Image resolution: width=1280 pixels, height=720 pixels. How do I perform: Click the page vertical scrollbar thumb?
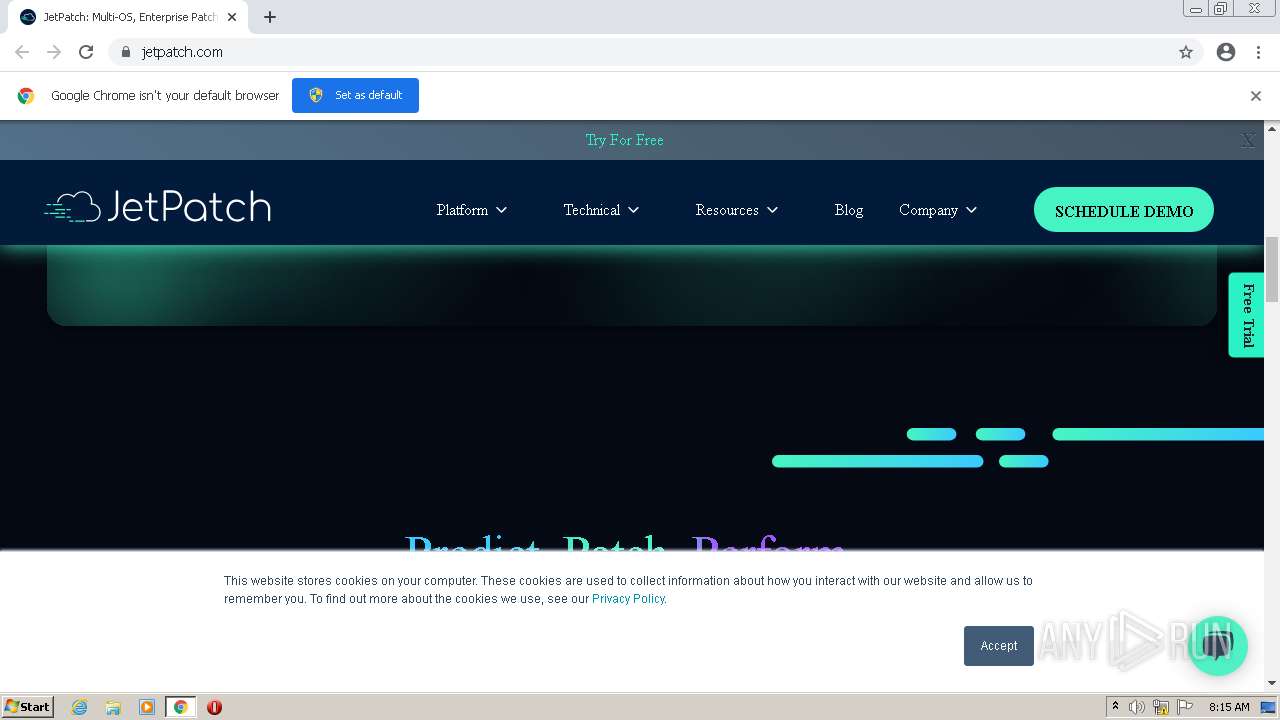click(1272, 270)
